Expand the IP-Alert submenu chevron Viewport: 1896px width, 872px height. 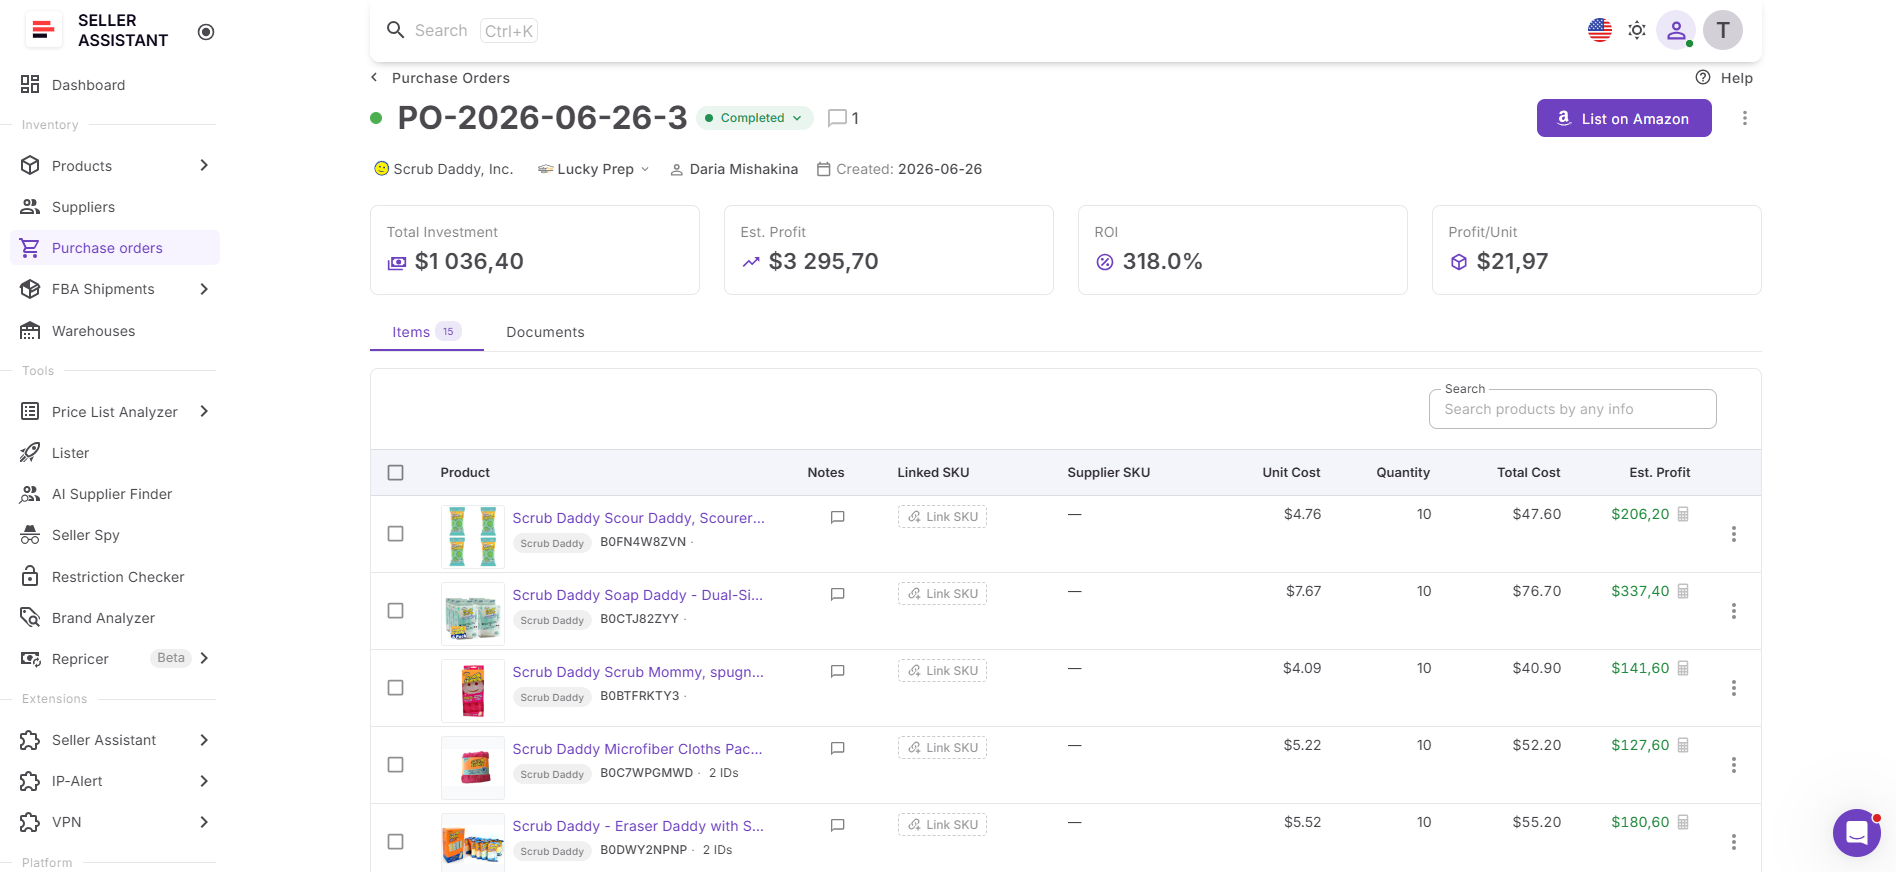point(204,781)
